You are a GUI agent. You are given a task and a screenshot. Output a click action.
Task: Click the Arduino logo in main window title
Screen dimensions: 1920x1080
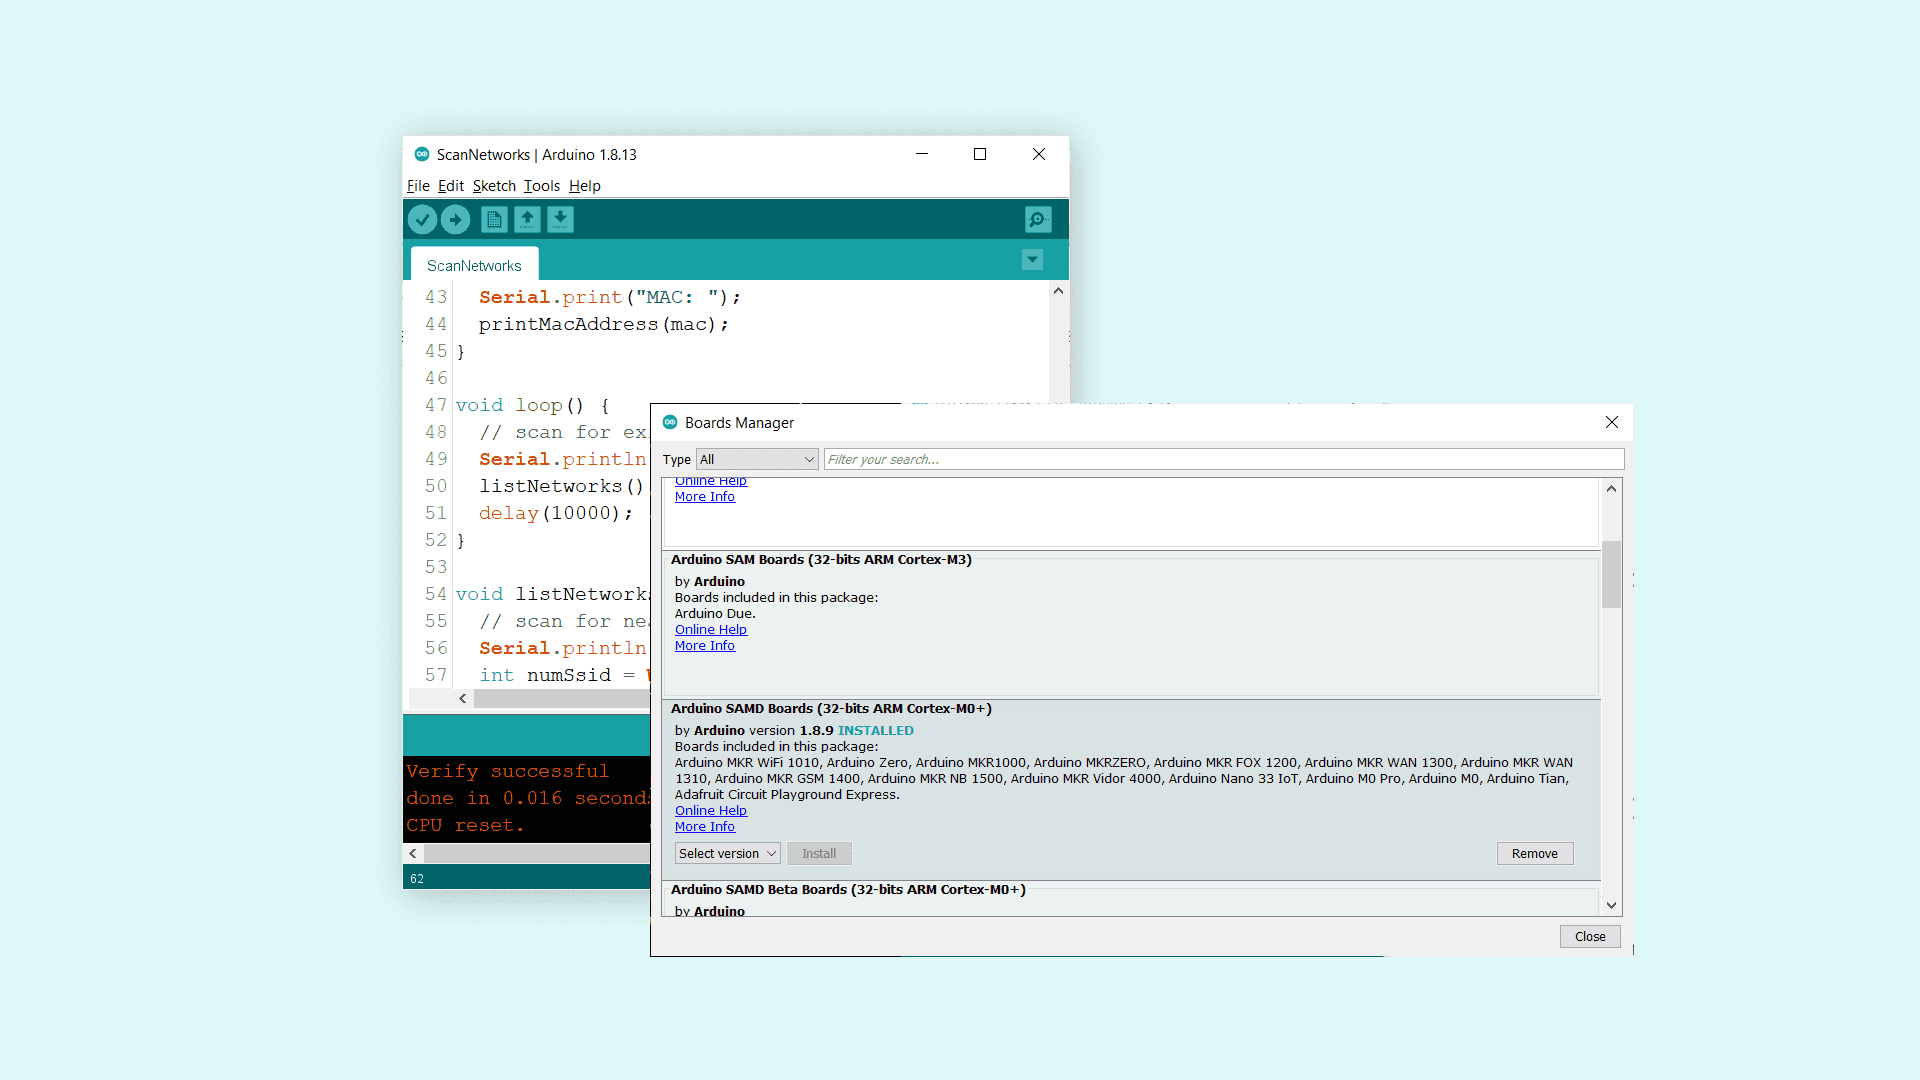(x=422, y=154)
